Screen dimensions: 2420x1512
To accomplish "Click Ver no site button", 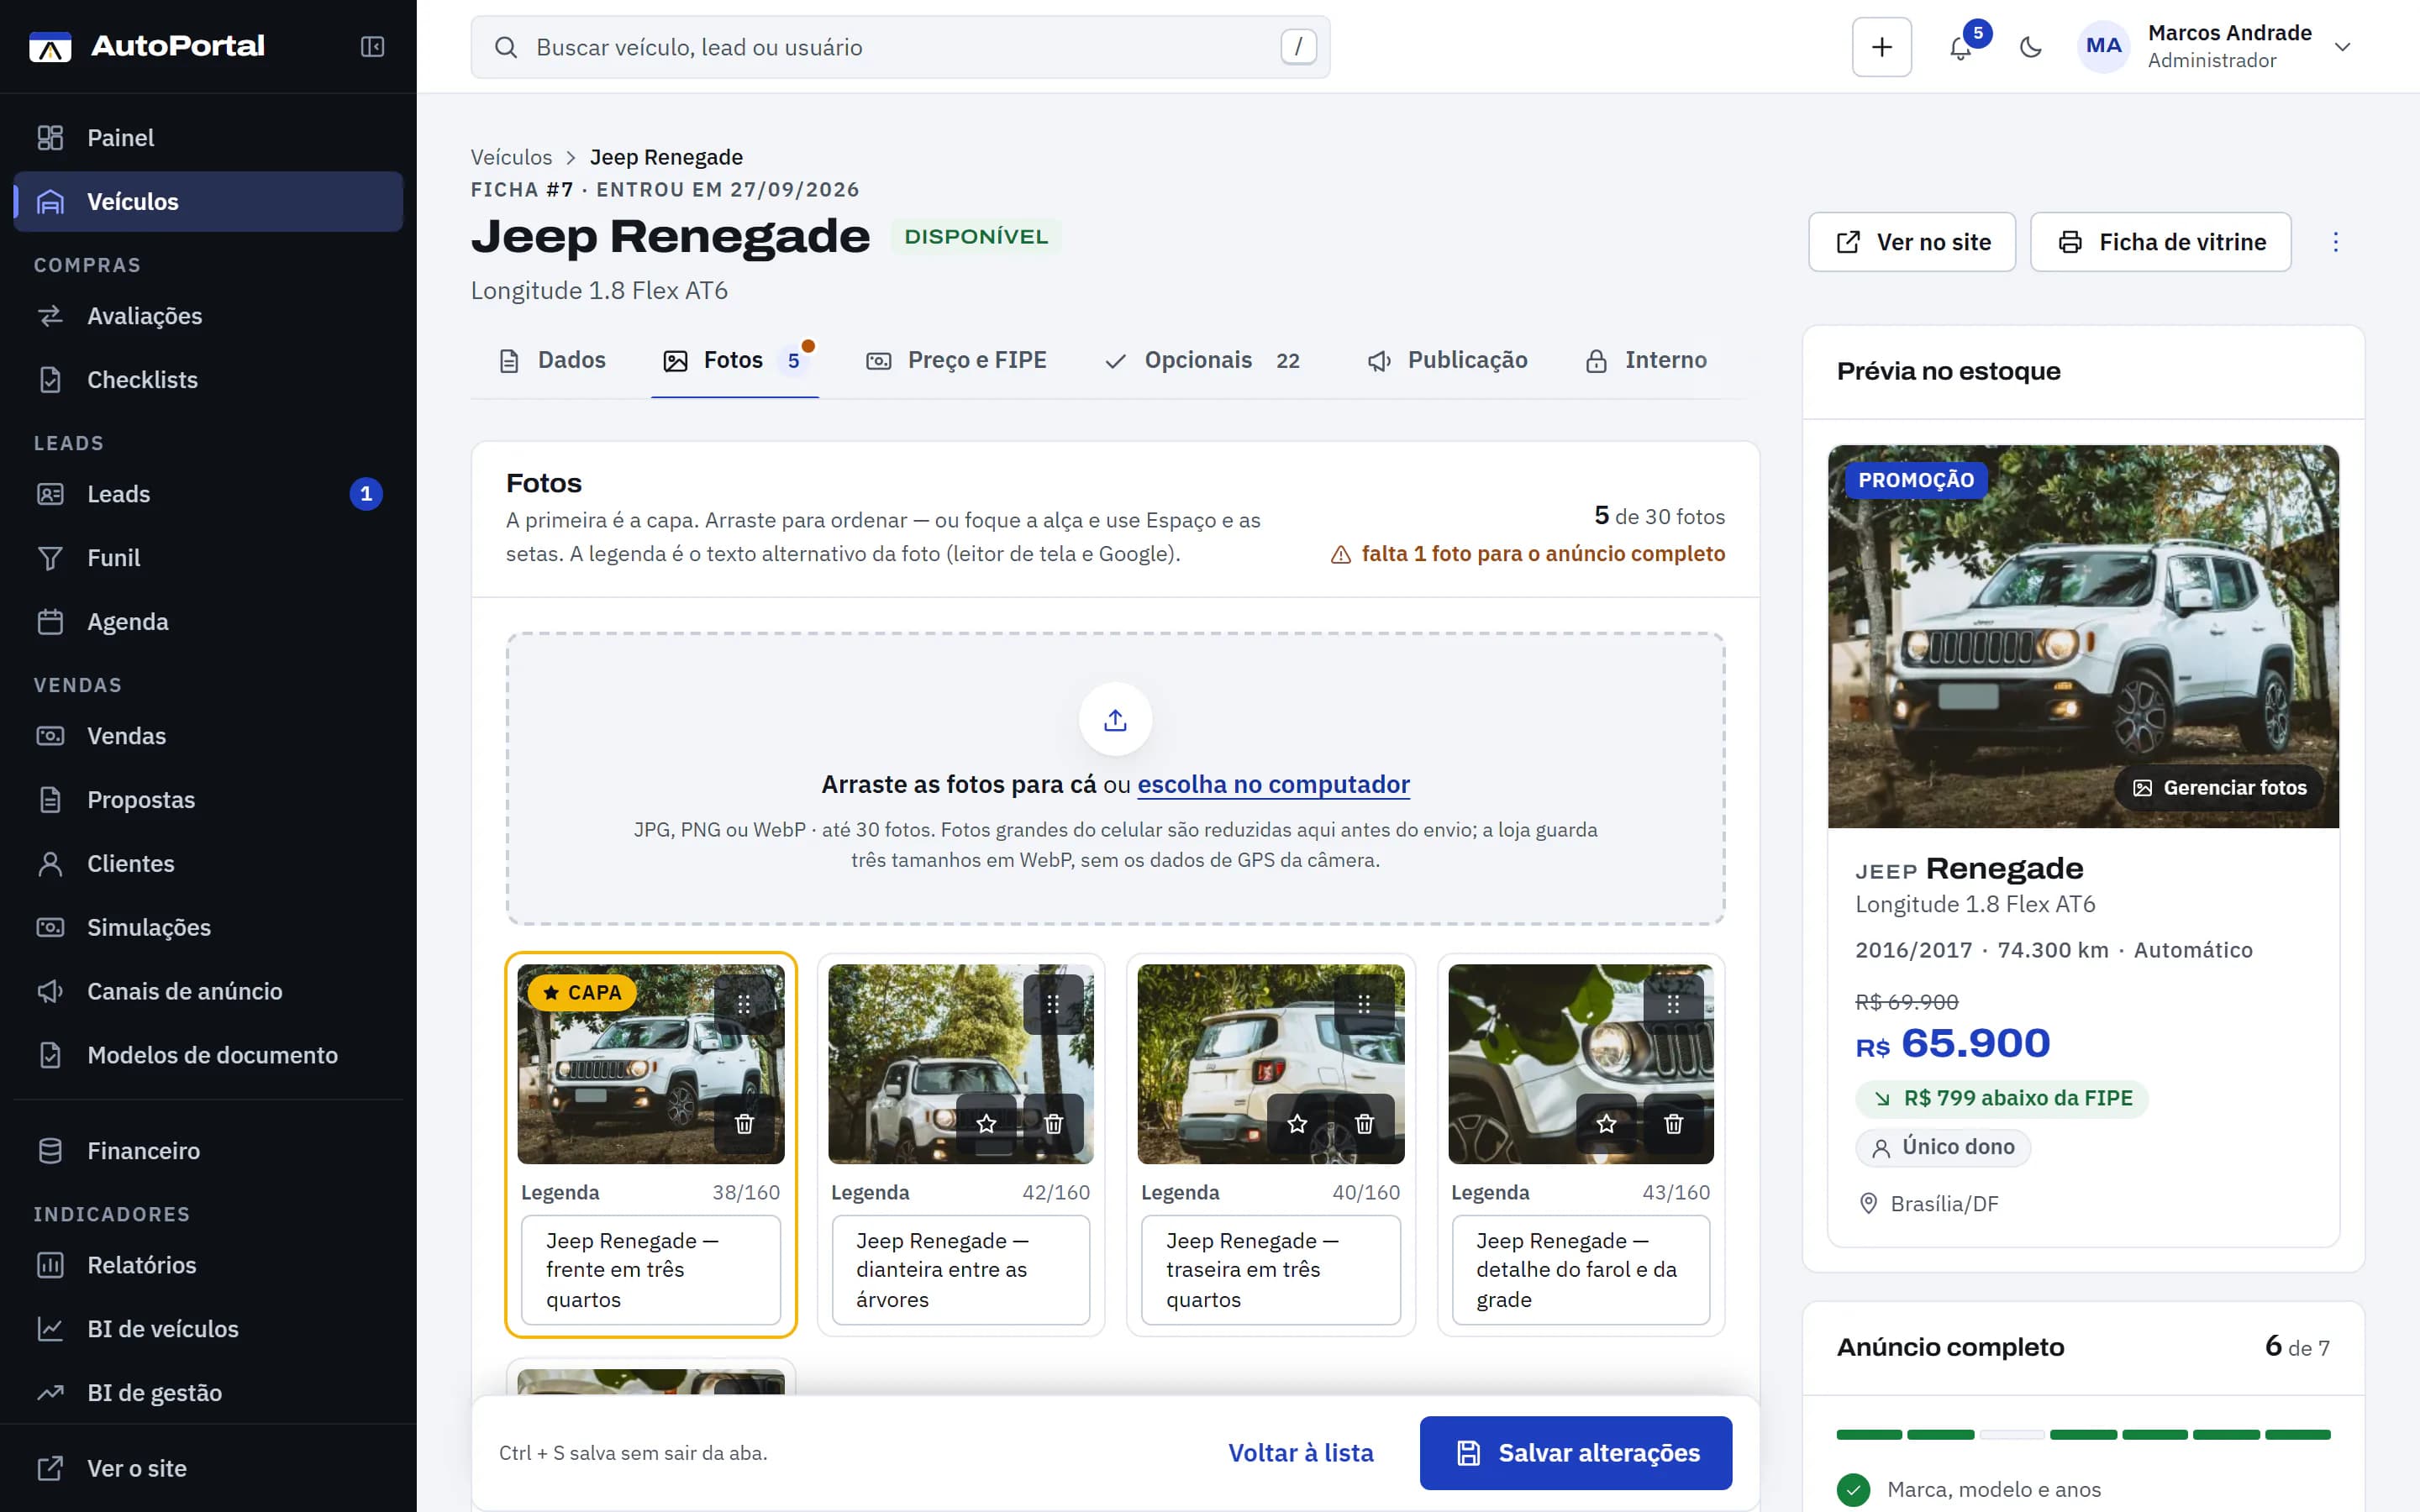I will (x=1912, y=242).
